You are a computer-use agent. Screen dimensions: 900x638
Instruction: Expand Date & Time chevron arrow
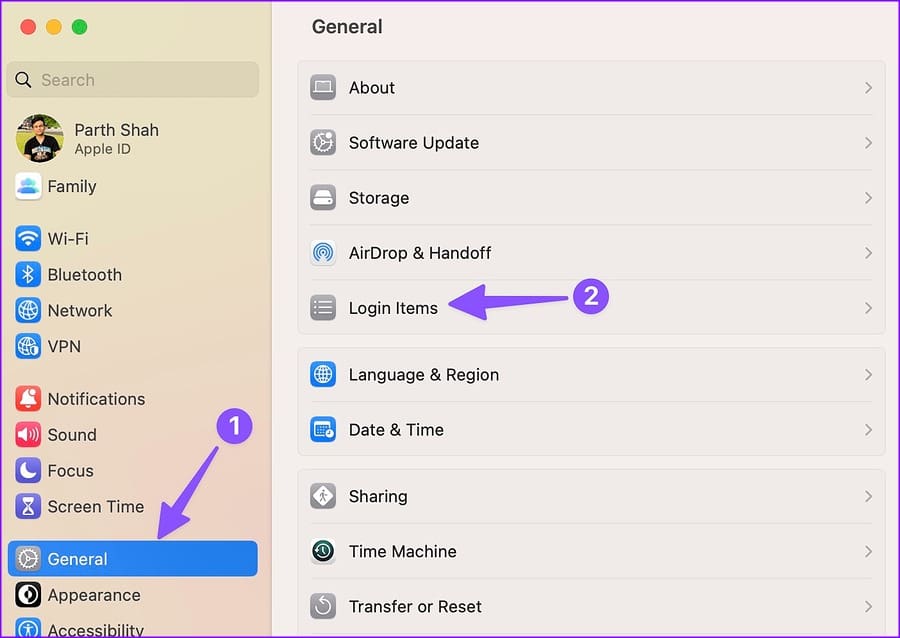pos(868,430)
